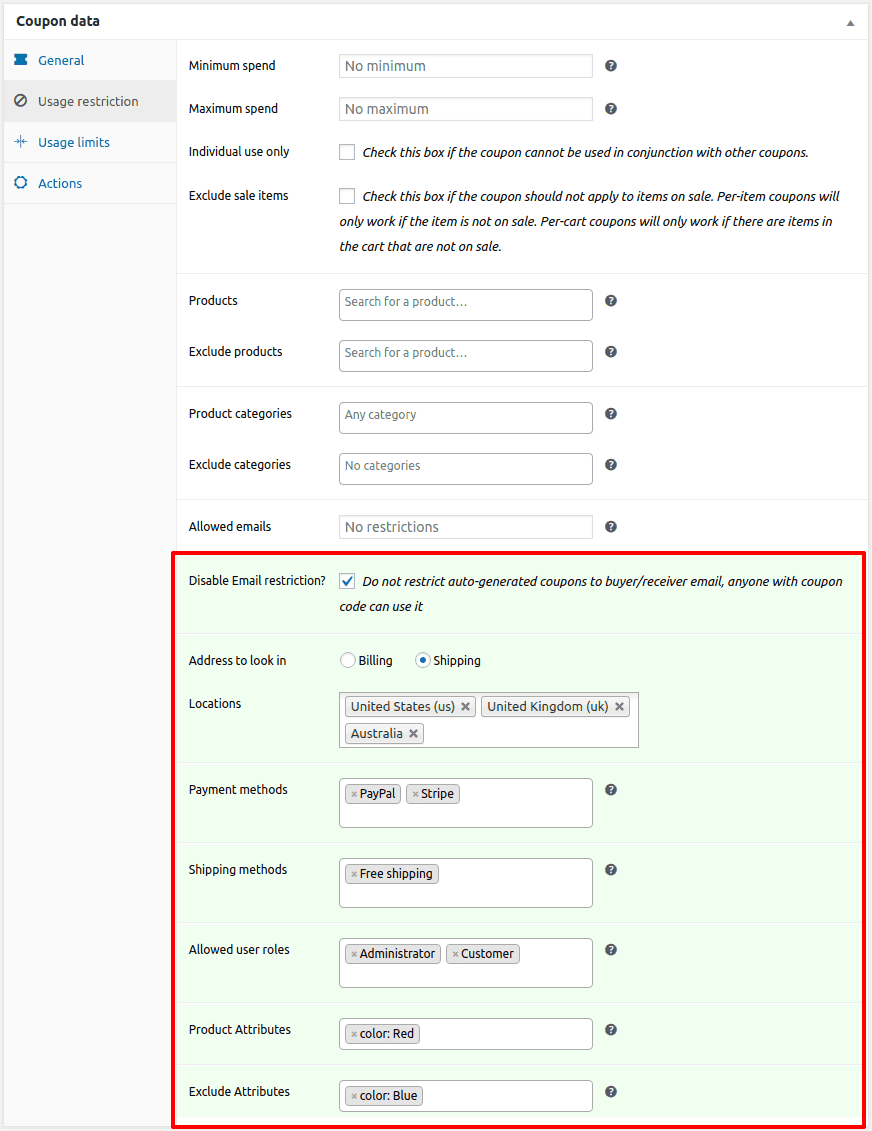872x1131 pixels.
Task: Enable Individual use only checkbox
Action: [x=347, y=152]
